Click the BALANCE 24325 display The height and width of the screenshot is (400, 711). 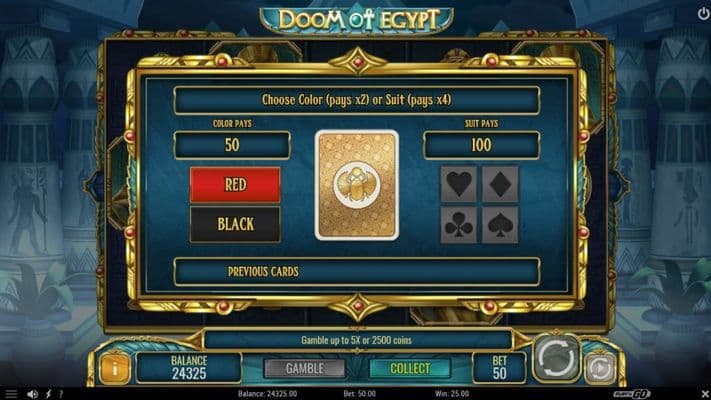(189, 367)
